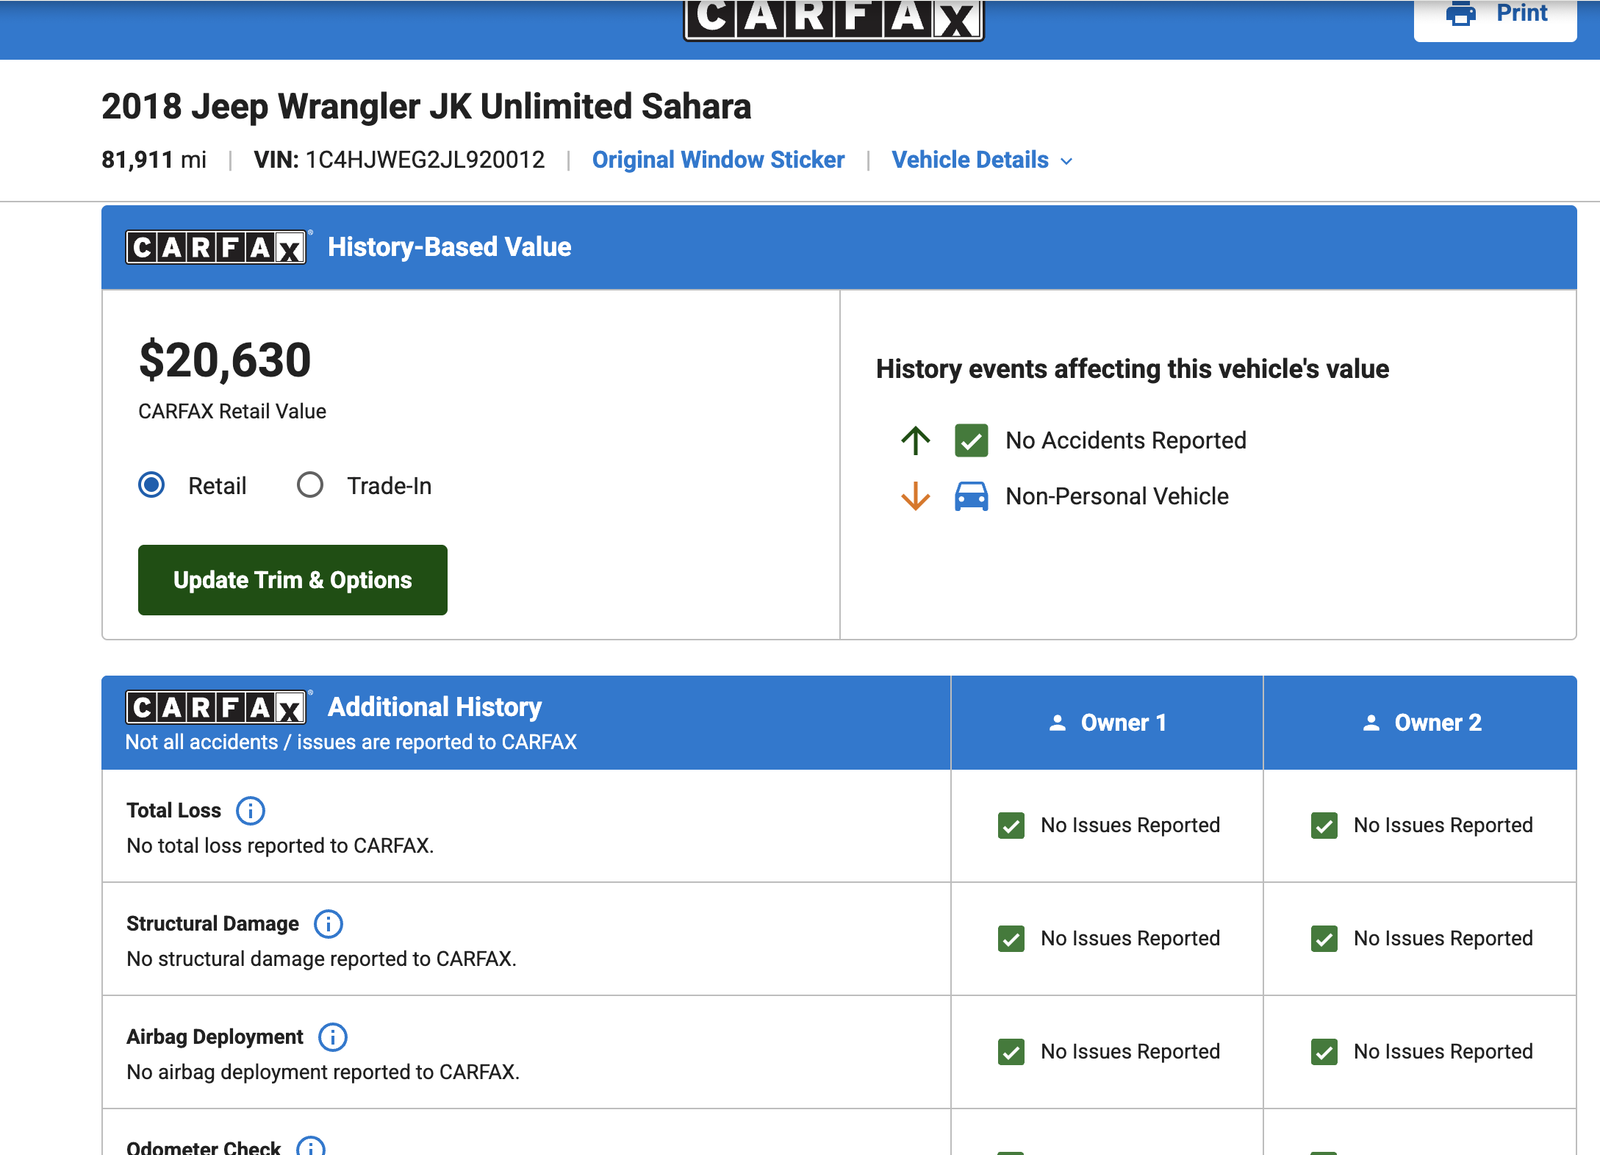Click the Non-Personal Vehicle text
1600x1155 pixels.
tap(1117, 496)
